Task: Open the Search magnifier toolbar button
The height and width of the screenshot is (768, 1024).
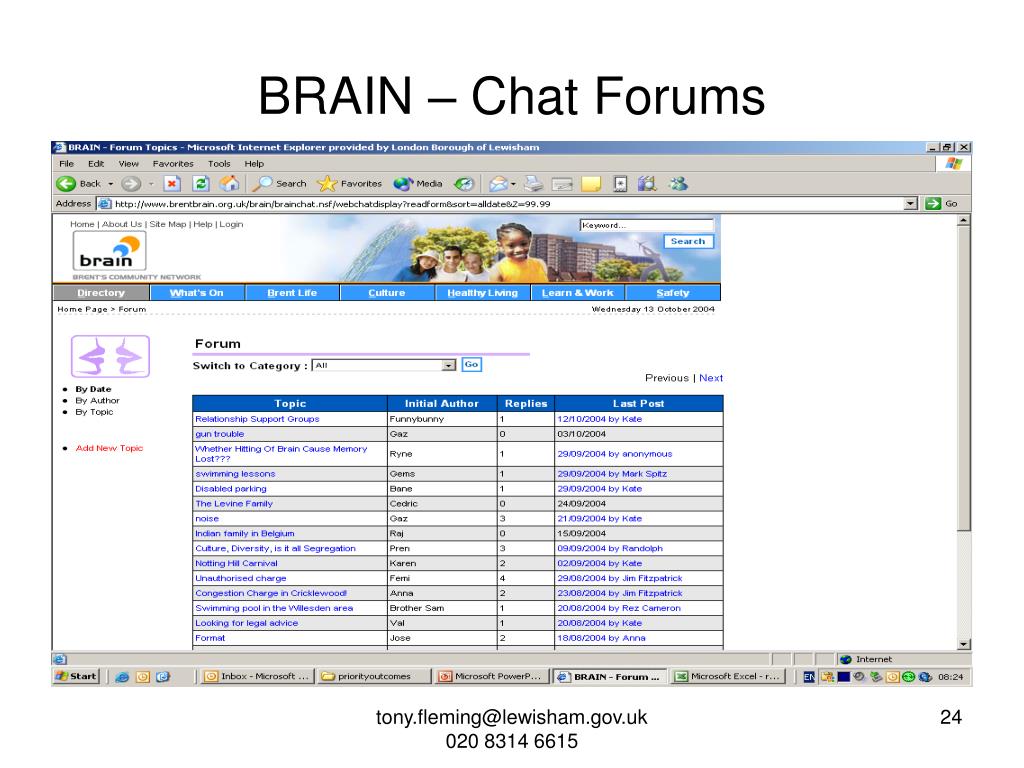Action: pos(281,184)
